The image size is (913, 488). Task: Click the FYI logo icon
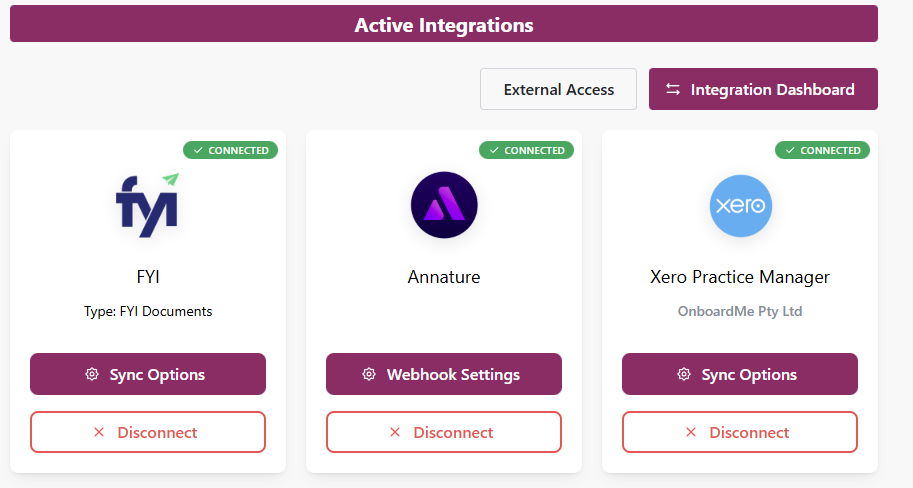(147, 205)
